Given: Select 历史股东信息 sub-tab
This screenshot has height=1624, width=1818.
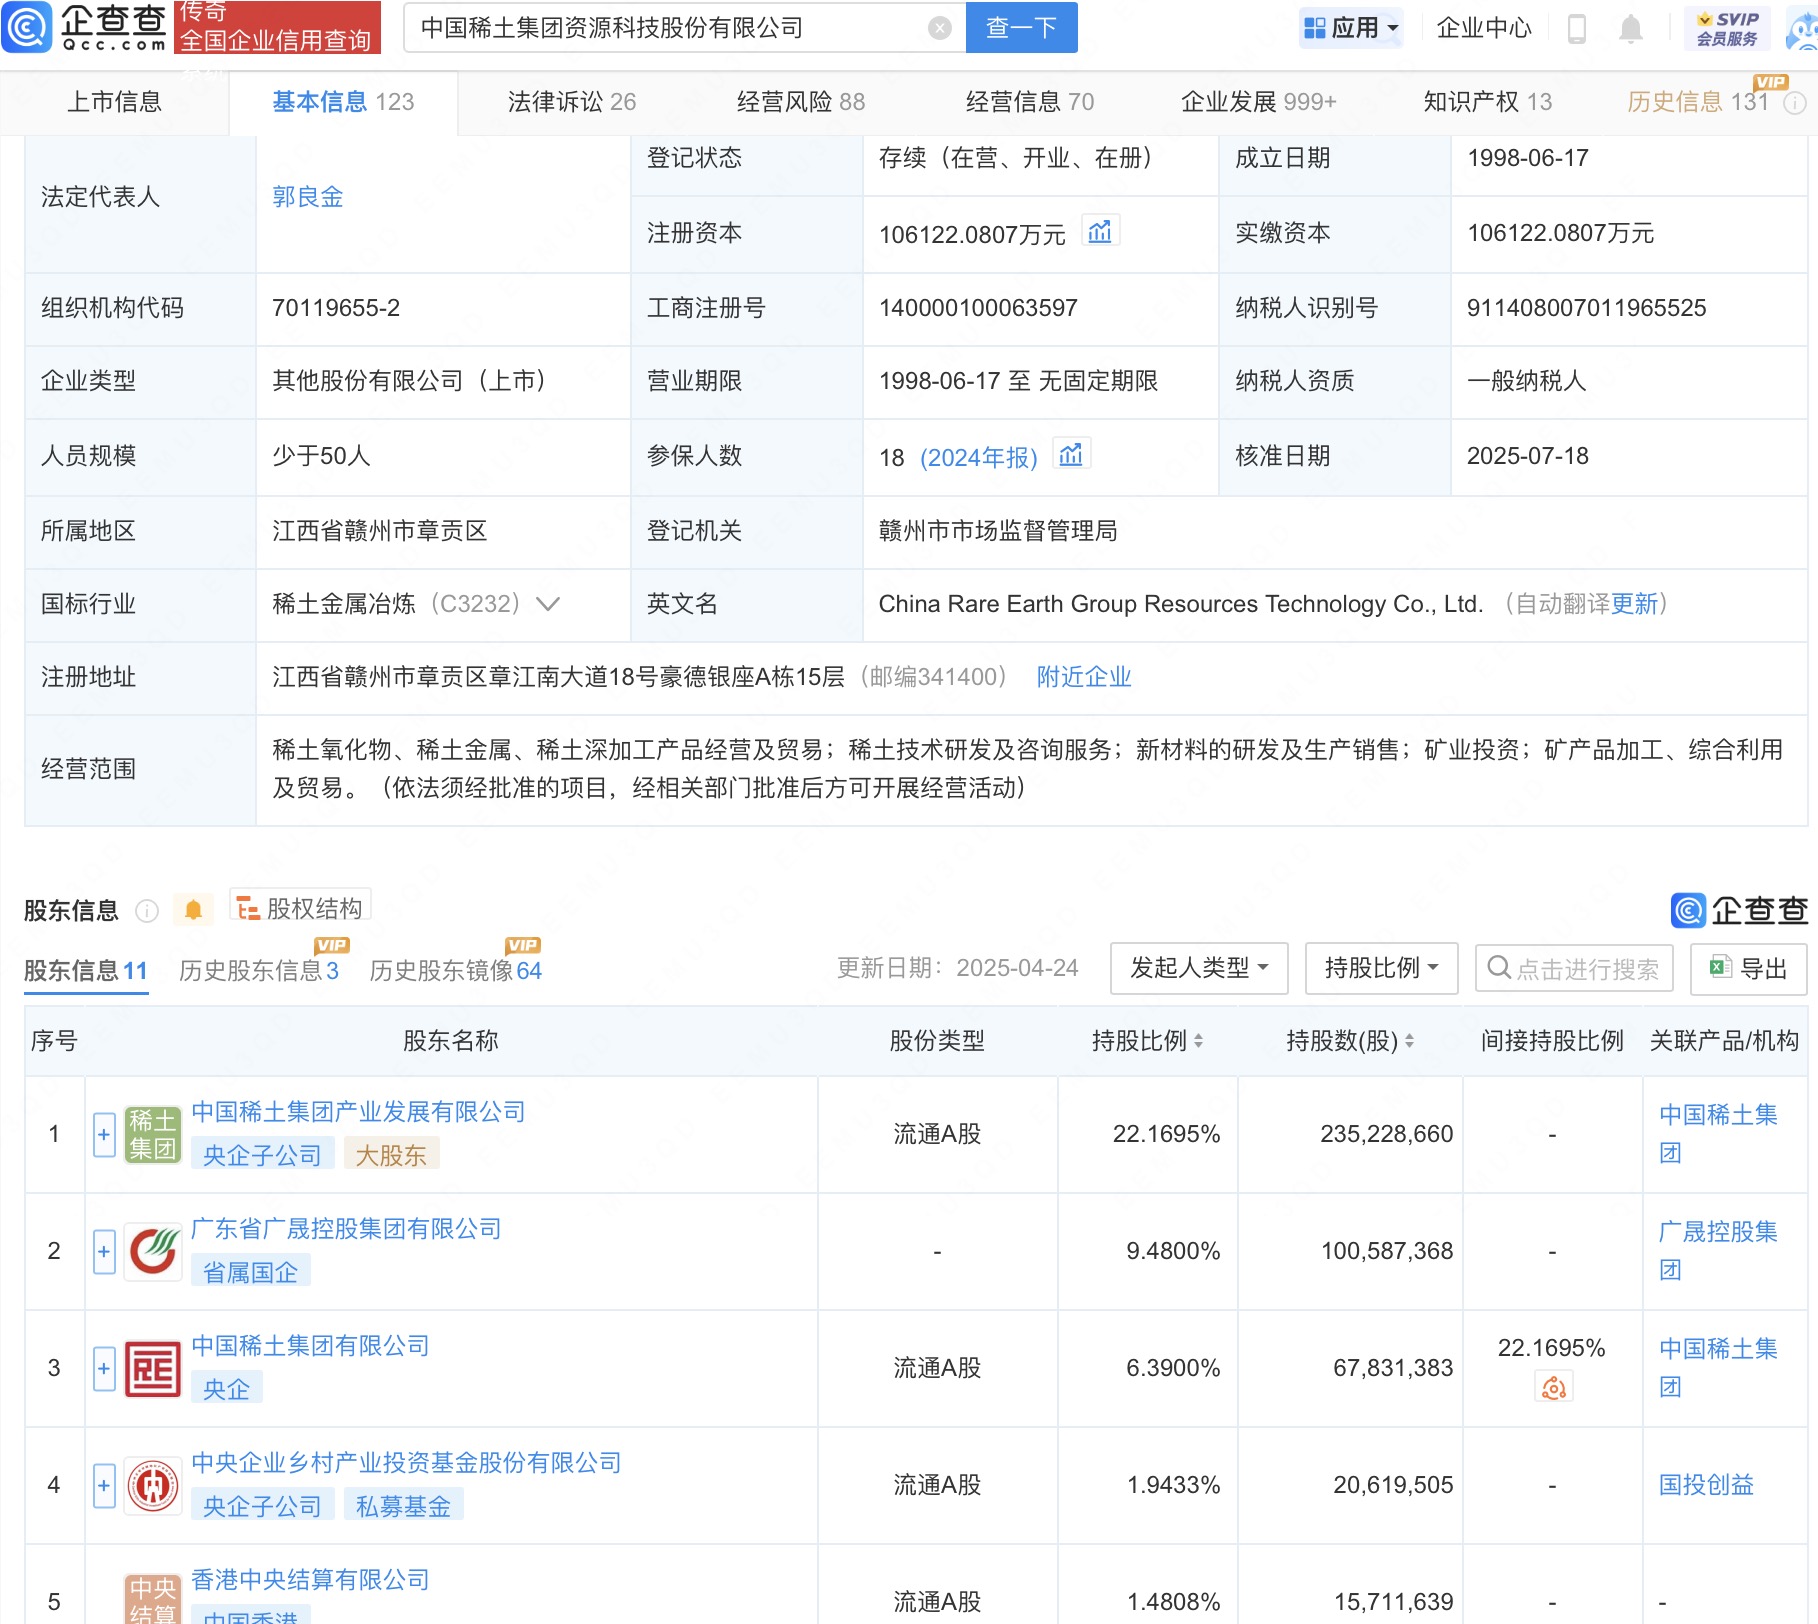Looking at the screenshot, I should pyautogui.click(x=259, y=970).
